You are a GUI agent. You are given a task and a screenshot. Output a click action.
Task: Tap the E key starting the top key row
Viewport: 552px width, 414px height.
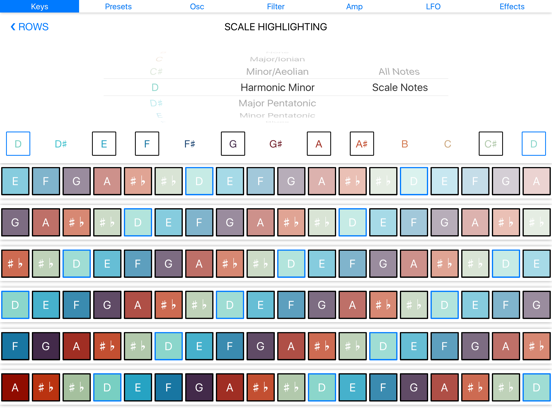tap(15, 181)
